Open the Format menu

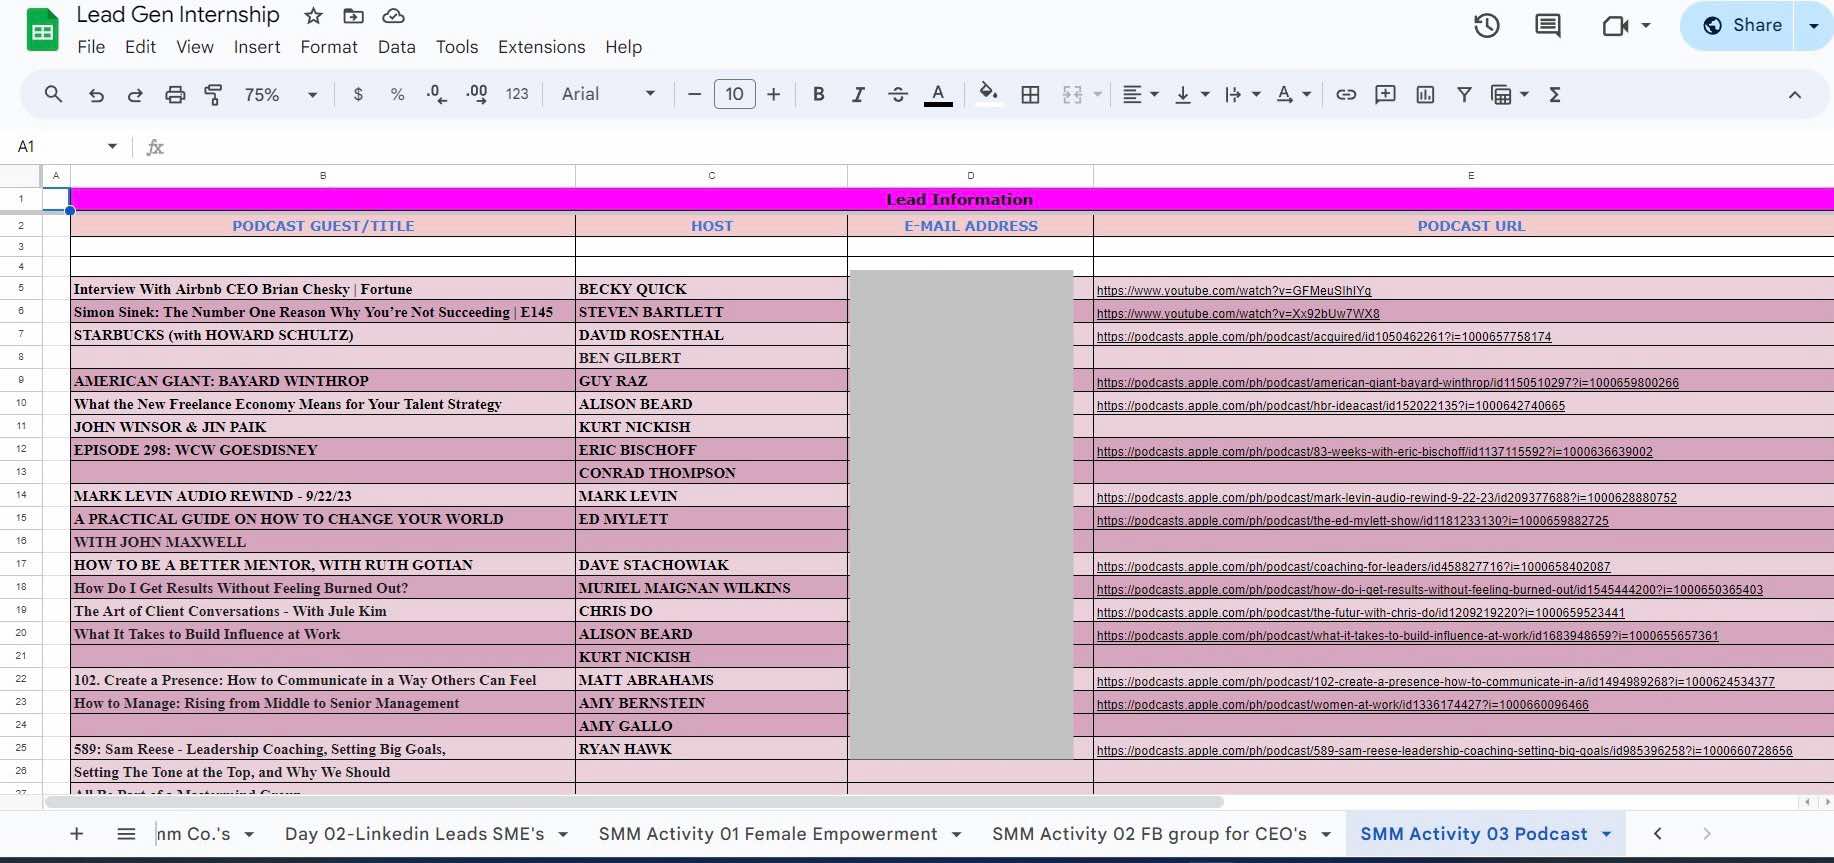coord(329,47)
